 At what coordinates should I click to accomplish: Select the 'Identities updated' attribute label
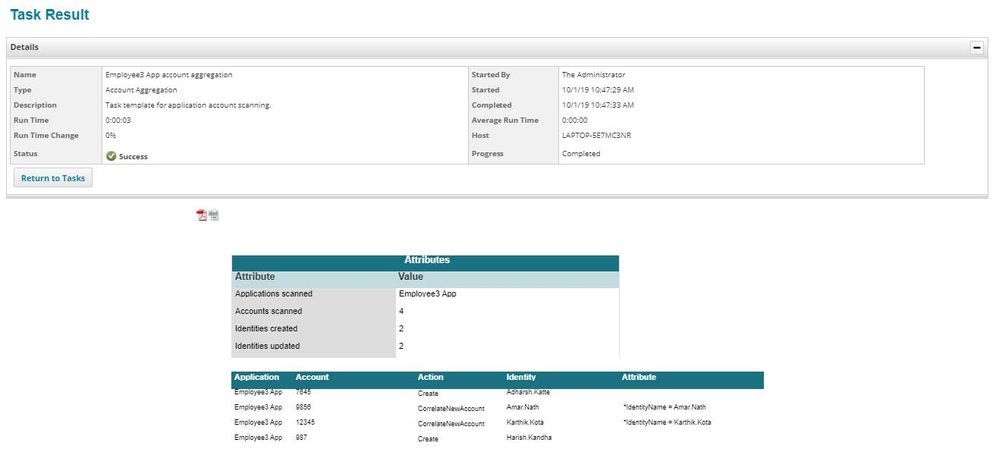(268, 346)
